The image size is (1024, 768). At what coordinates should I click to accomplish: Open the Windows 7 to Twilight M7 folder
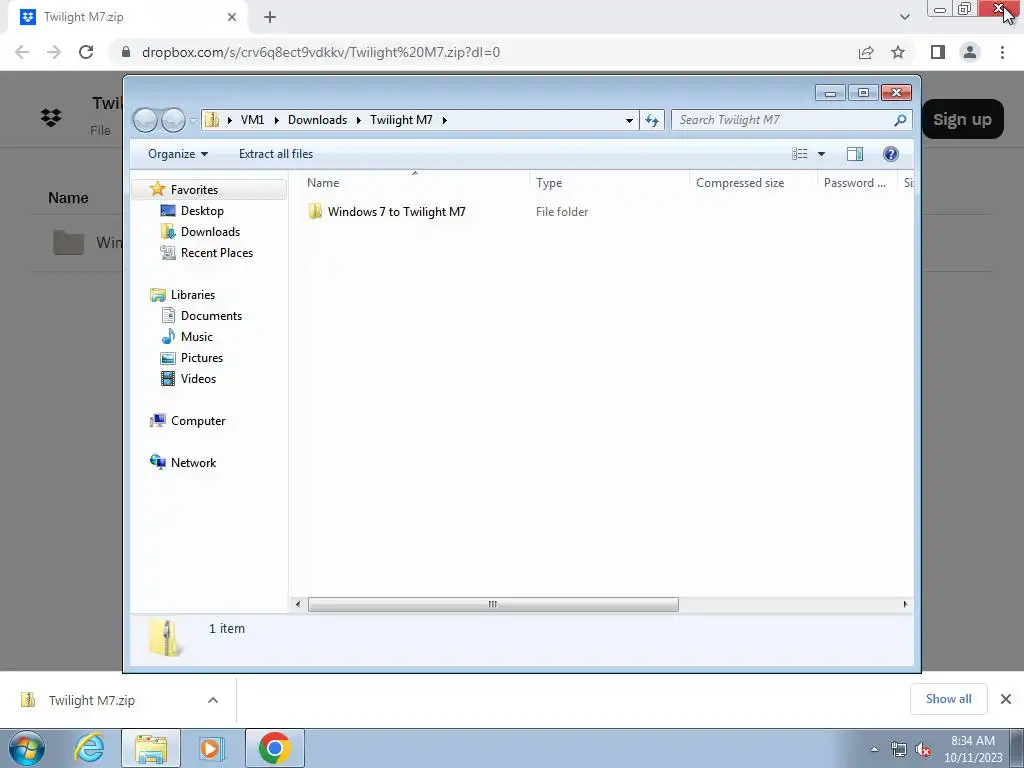(x=396, y=212)
